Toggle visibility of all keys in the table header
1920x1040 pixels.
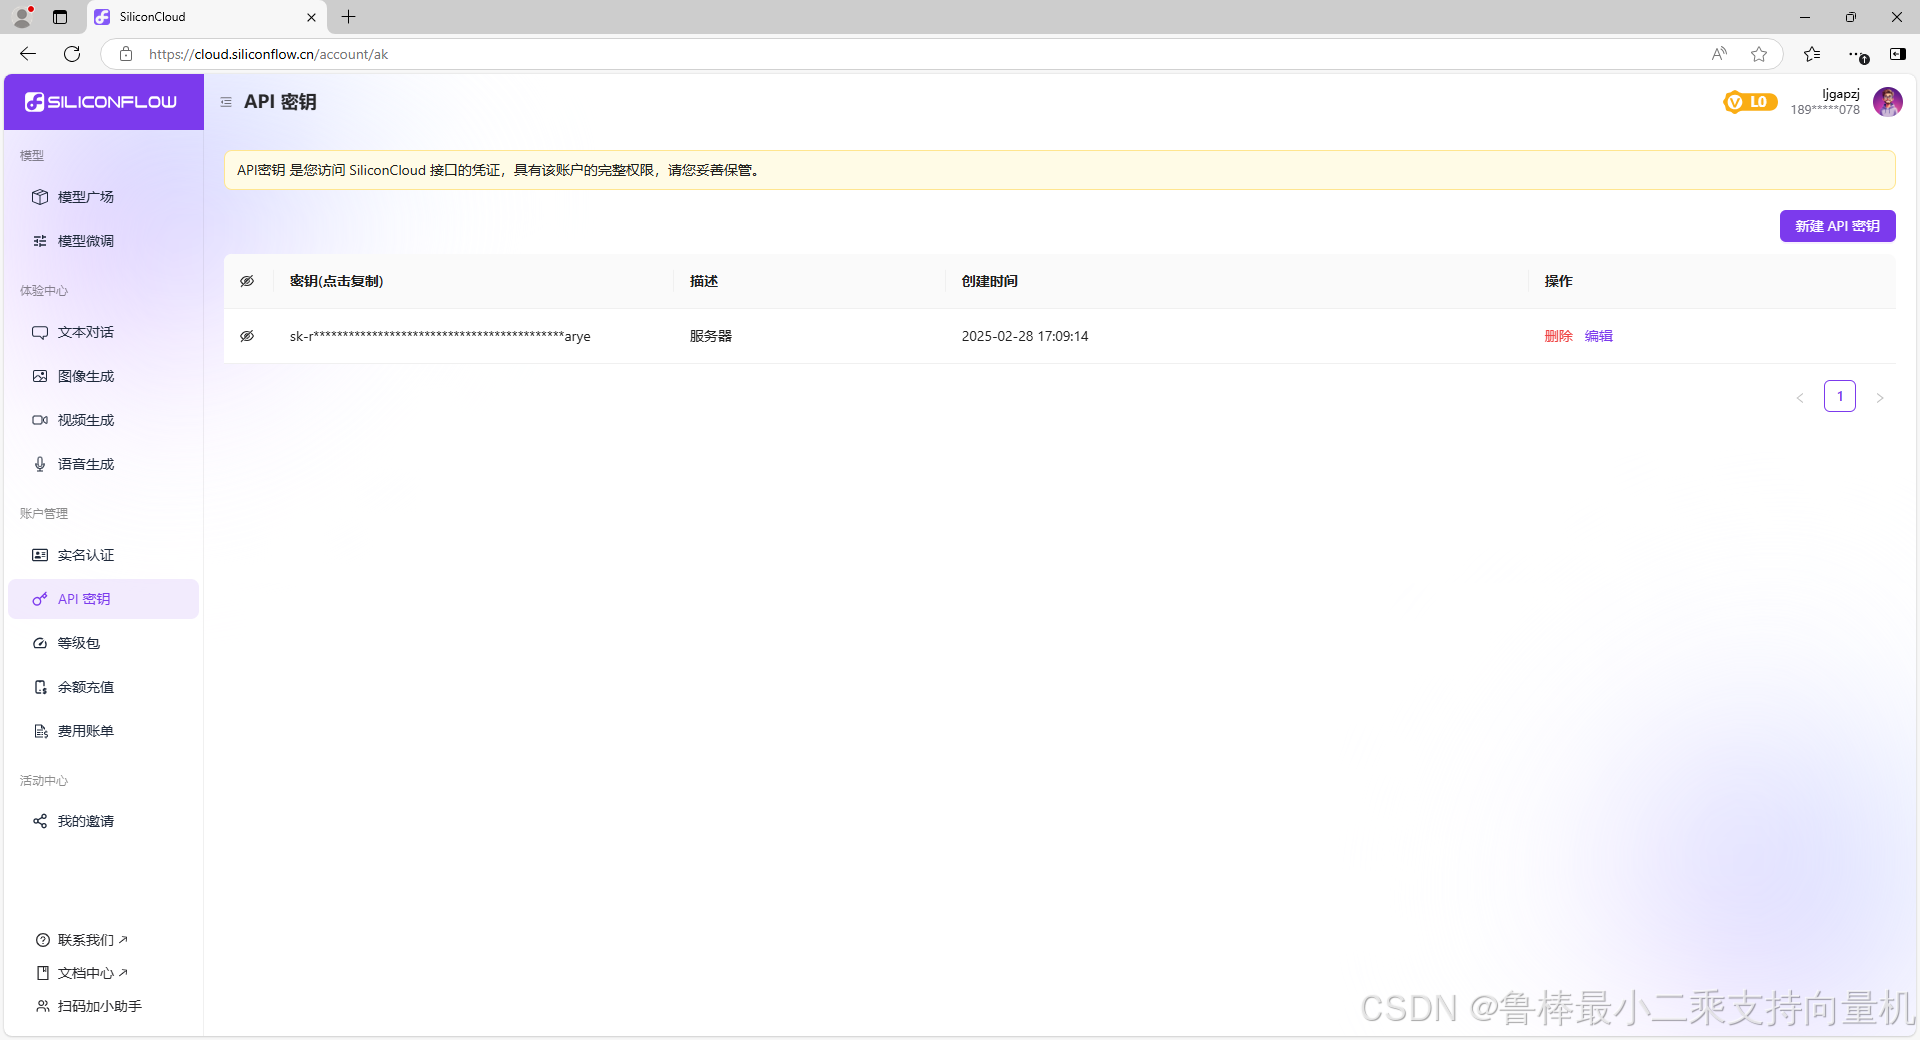pos(247,281)
